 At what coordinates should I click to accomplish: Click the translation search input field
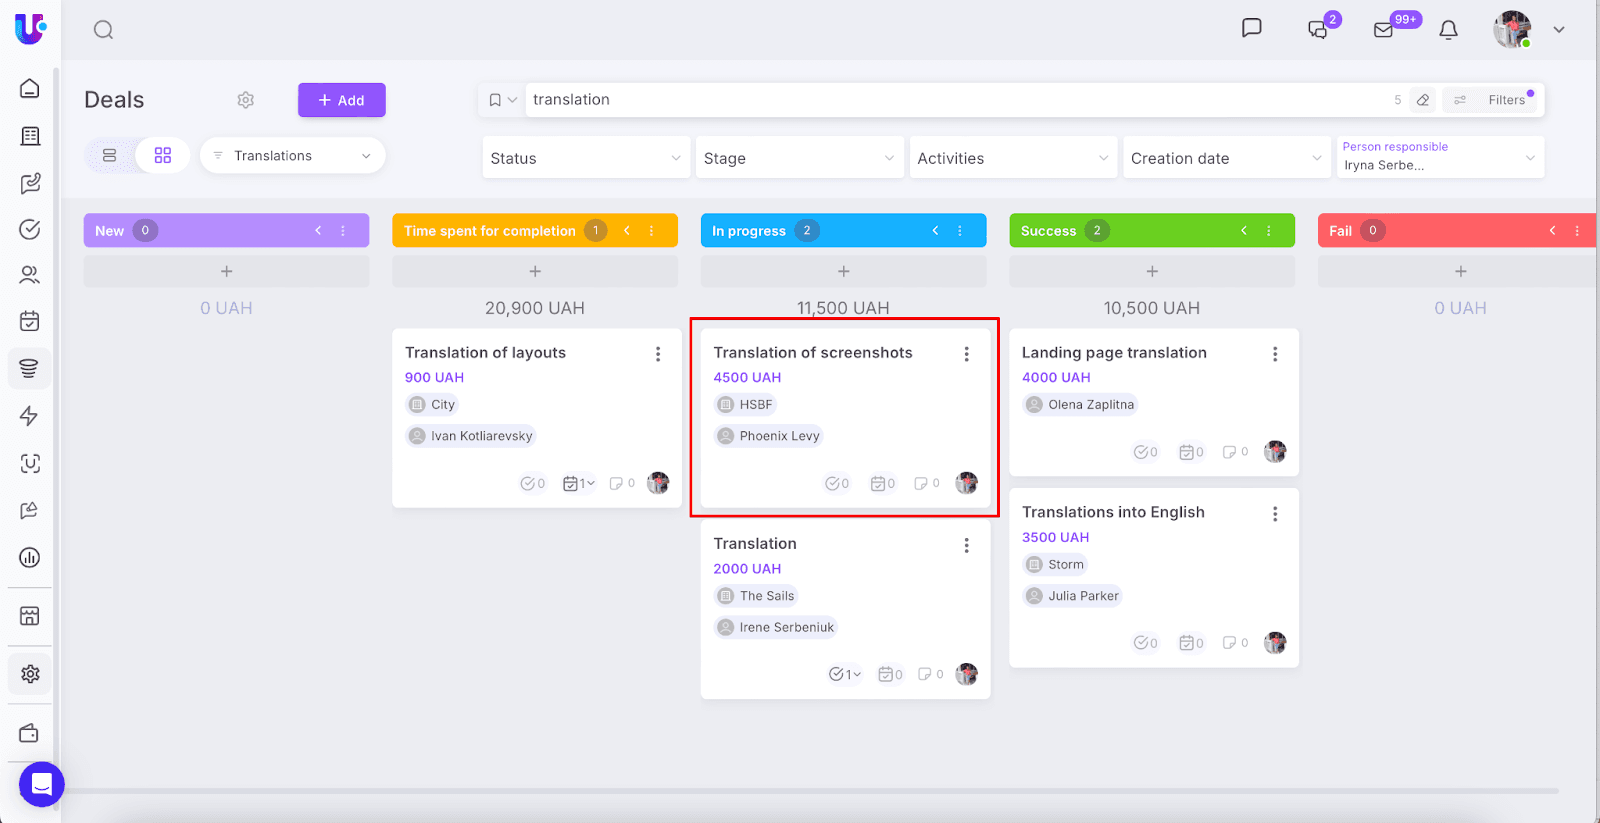[950, 100]
